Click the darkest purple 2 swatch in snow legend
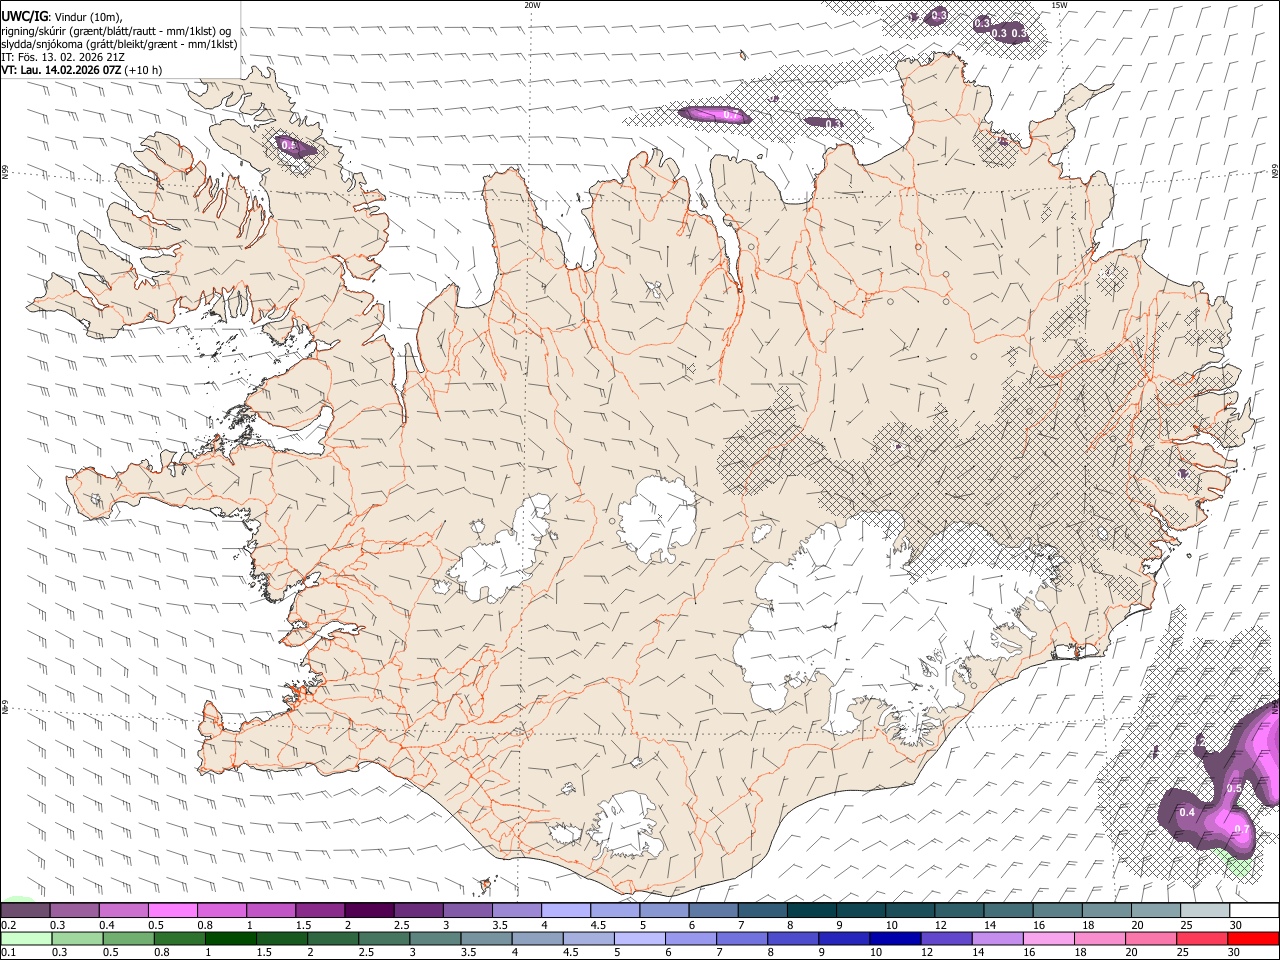 click(368, 910)
